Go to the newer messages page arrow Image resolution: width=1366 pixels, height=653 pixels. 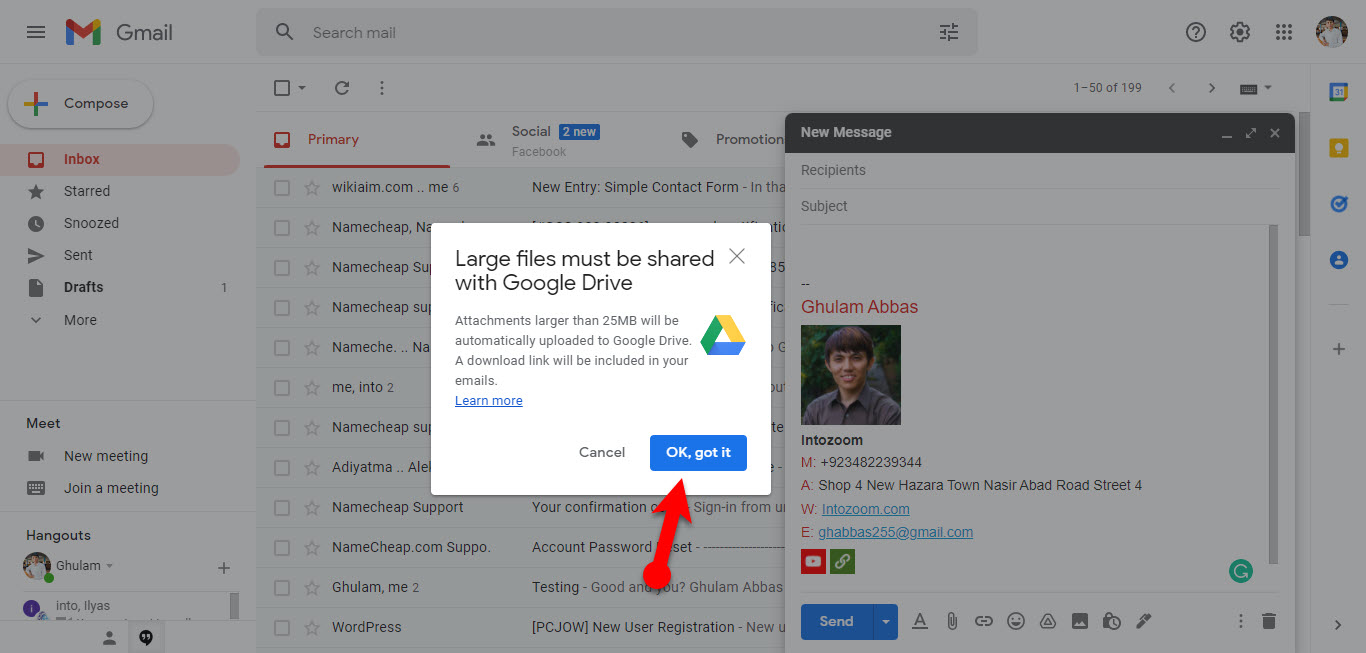[x=1172, y=88]
